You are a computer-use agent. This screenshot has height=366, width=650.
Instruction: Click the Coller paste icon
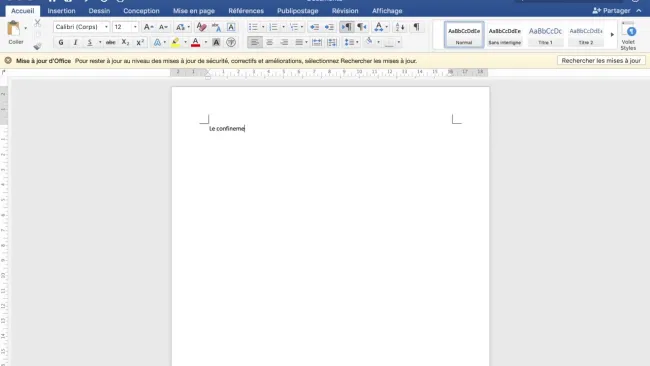14,29
